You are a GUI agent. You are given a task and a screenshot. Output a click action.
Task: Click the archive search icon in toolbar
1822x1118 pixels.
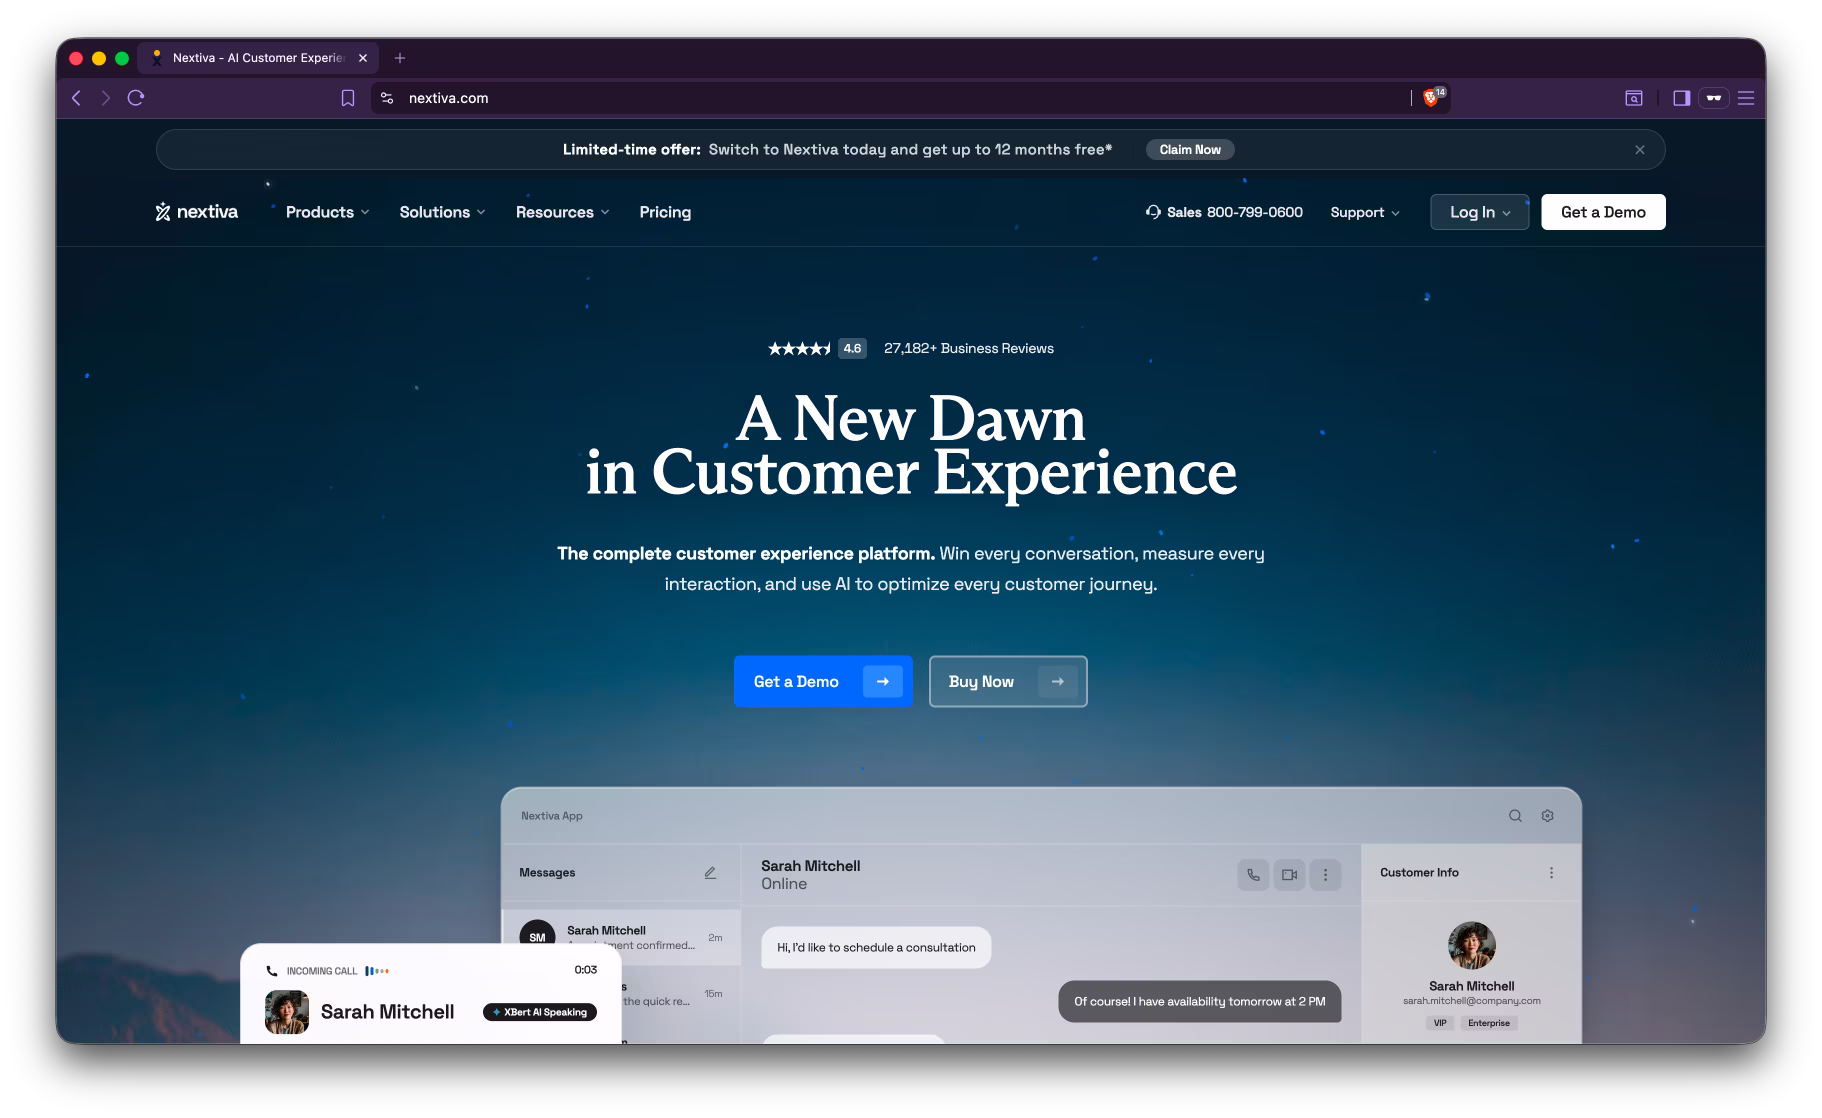[x=1633, y=98]
